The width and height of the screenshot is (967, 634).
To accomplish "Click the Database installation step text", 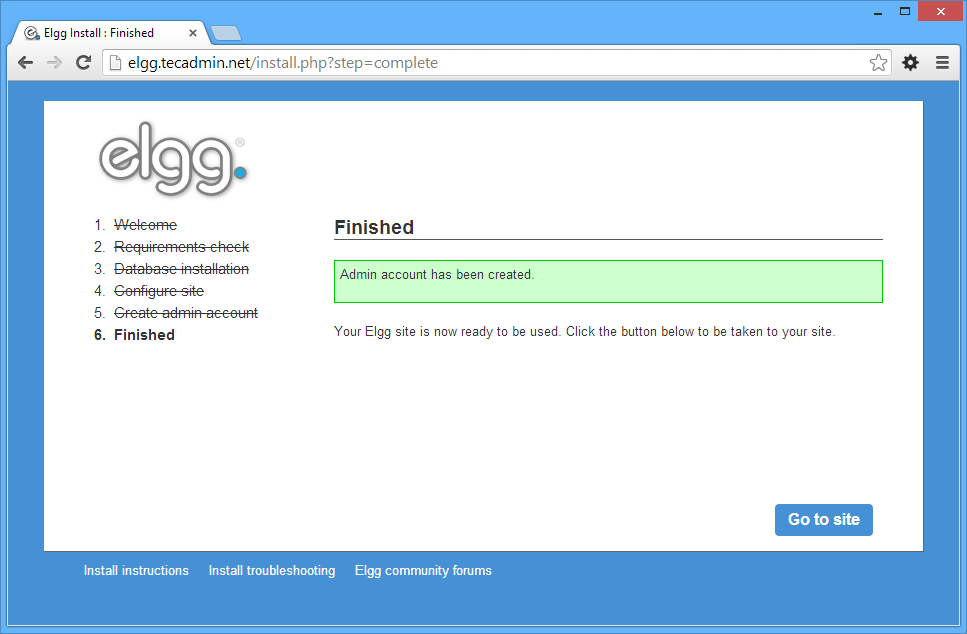I will pos(181,269).
